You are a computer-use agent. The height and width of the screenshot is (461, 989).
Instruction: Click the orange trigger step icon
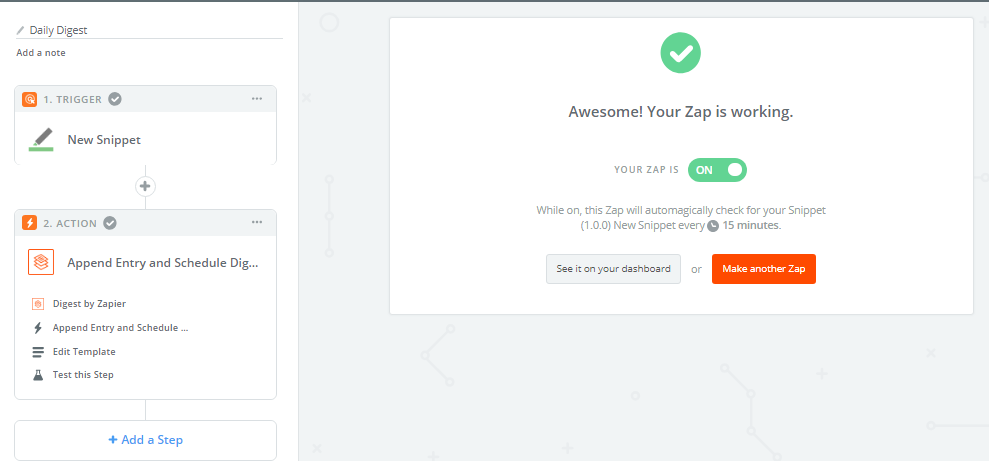(x=30, y=99)
